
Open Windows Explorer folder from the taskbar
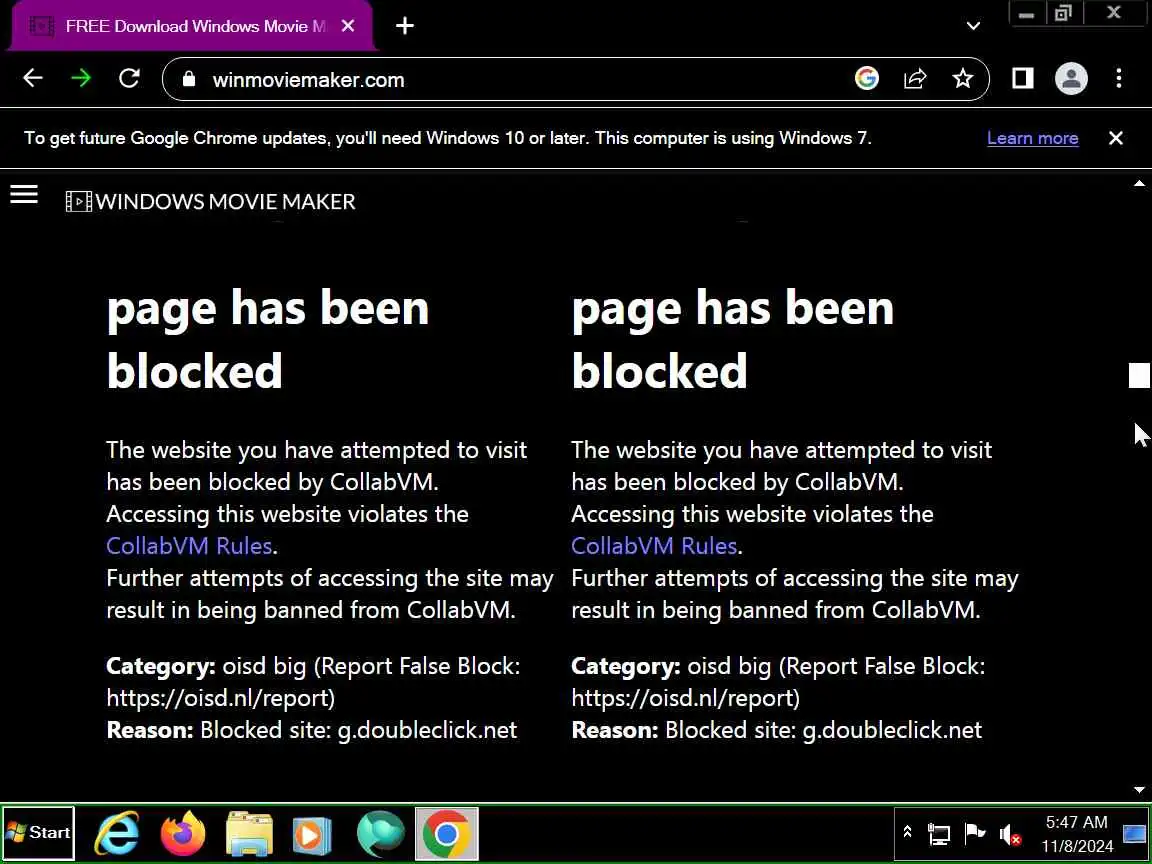(x=249, y=833)
